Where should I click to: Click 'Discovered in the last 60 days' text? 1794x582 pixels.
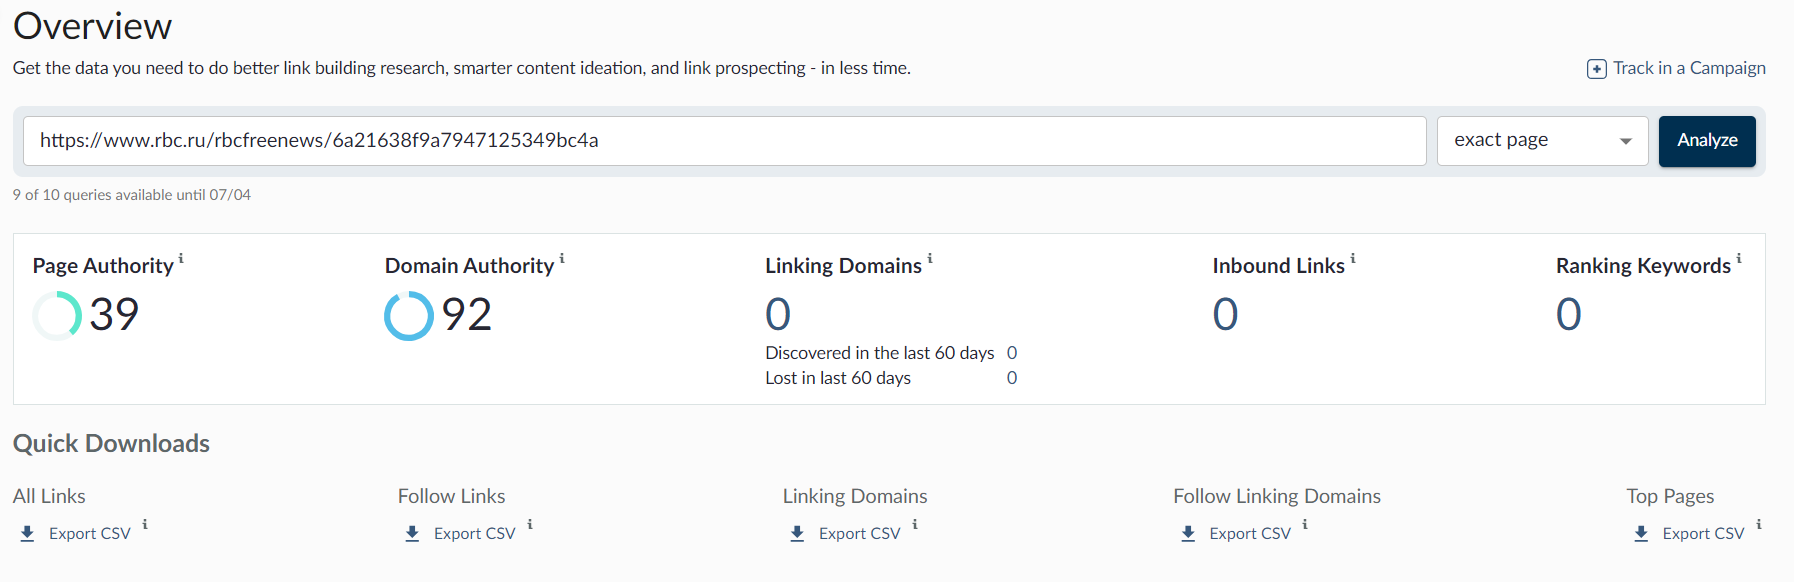tap(880, 353)
